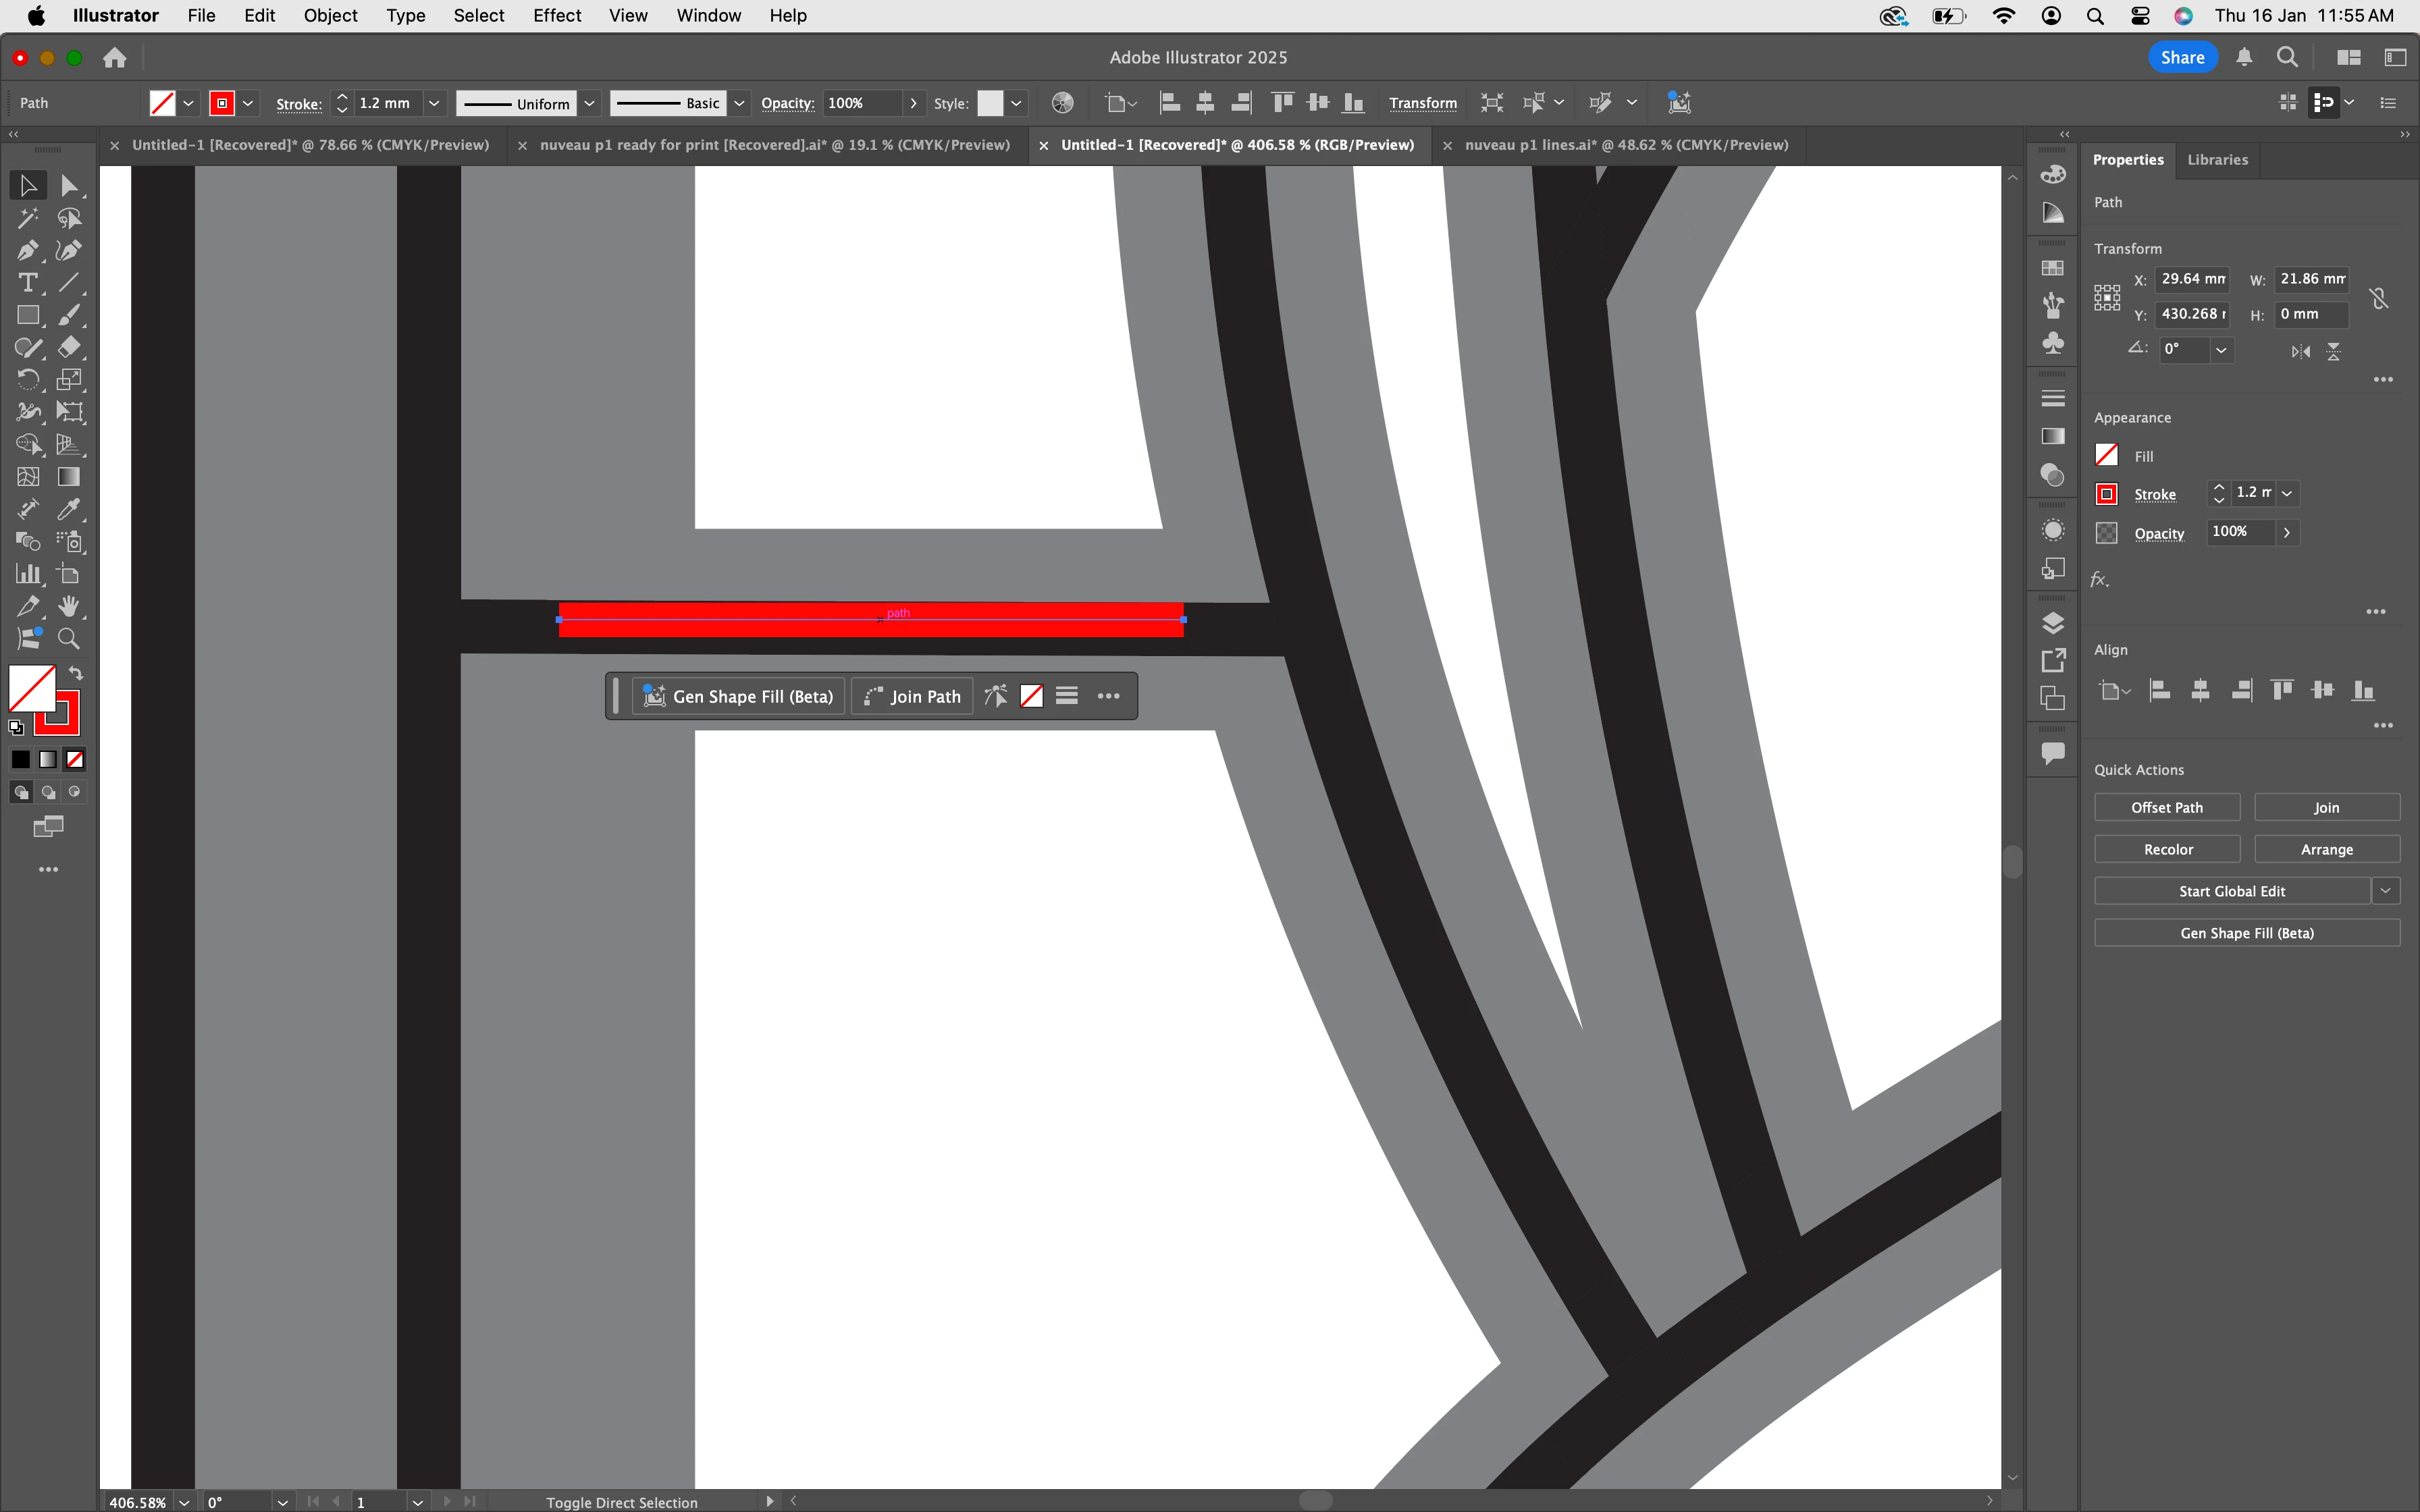The image size is (2420, 1512).
Task: Select the Hand tool
Action: click(x=68, y=607)
